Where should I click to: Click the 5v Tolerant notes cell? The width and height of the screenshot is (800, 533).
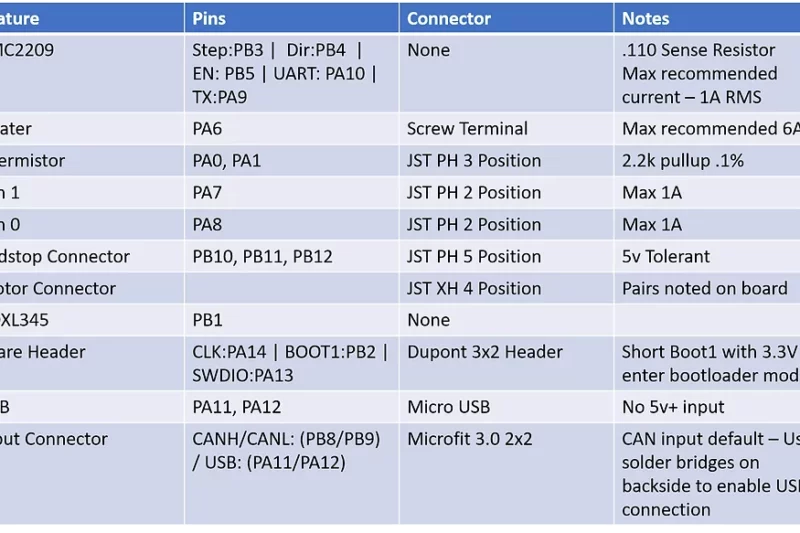point(666,256)
